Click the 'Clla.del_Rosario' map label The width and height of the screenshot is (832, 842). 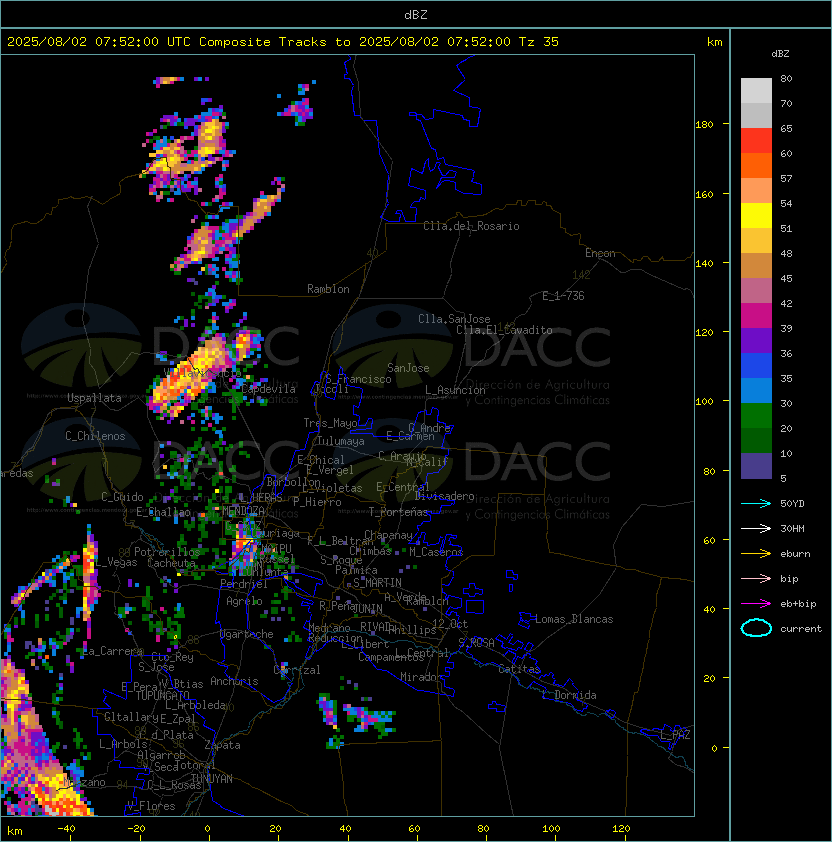tap(471, 226)
